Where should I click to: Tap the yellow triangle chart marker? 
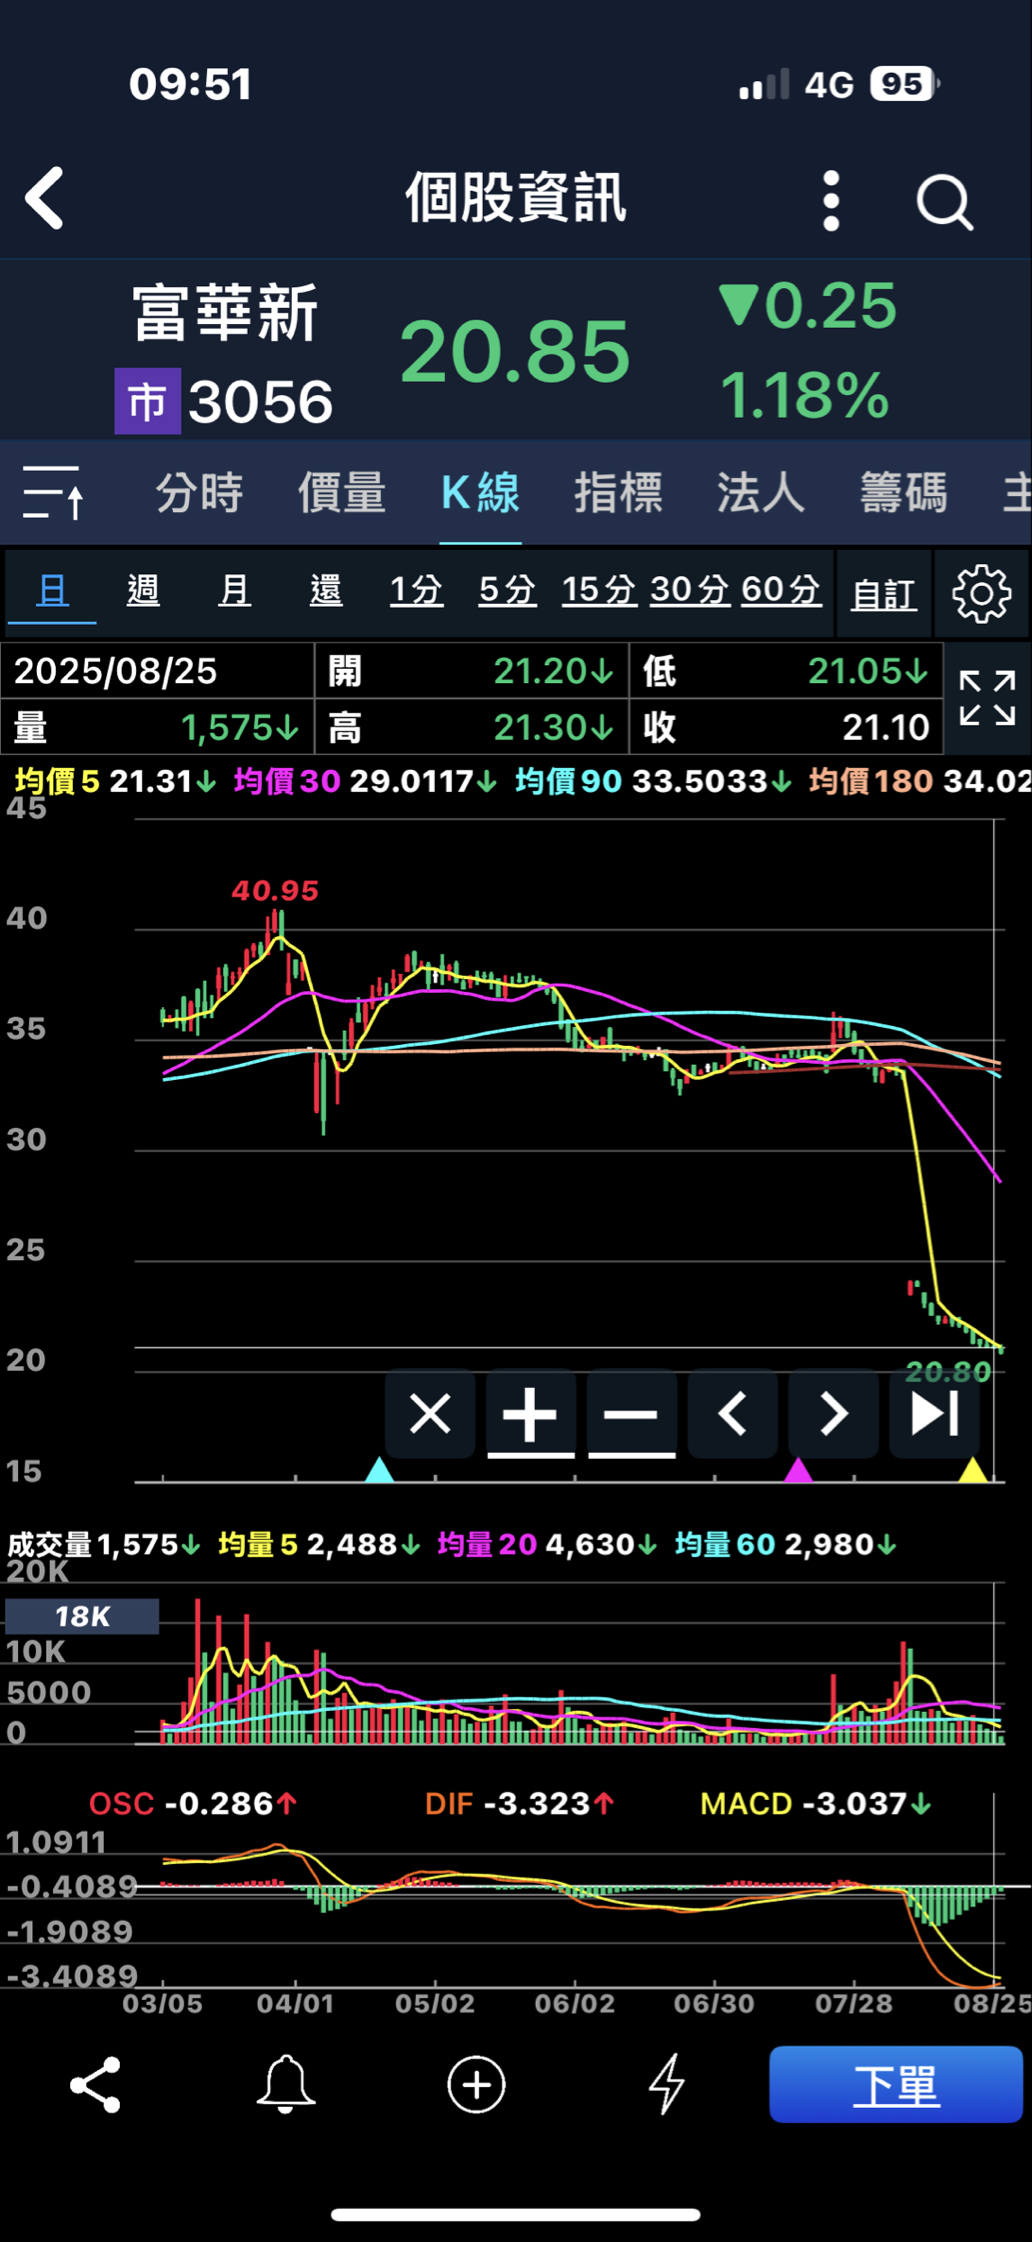pyautogui.click(x=973, y=1469)
